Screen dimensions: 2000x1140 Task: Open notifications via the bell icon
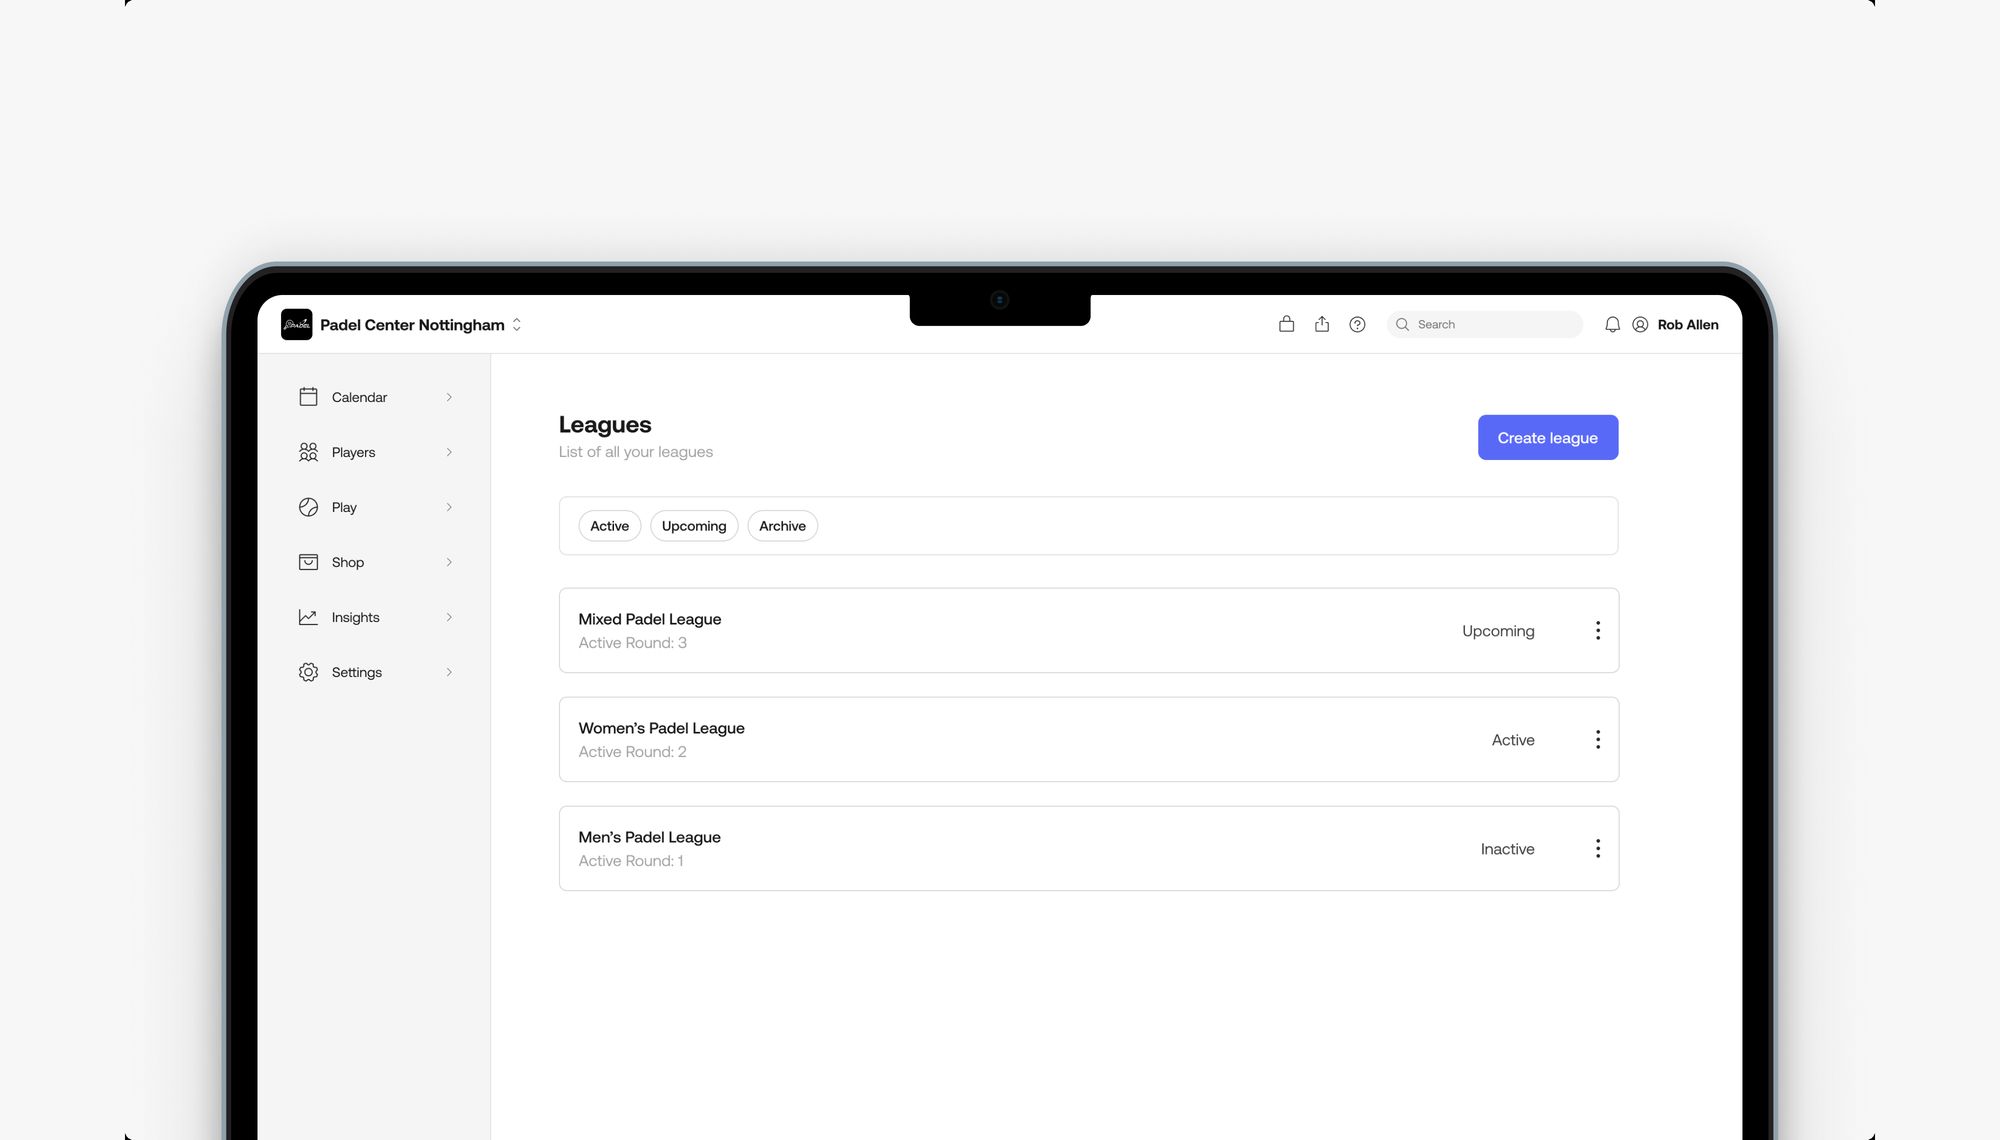[x=1612, y=324]
